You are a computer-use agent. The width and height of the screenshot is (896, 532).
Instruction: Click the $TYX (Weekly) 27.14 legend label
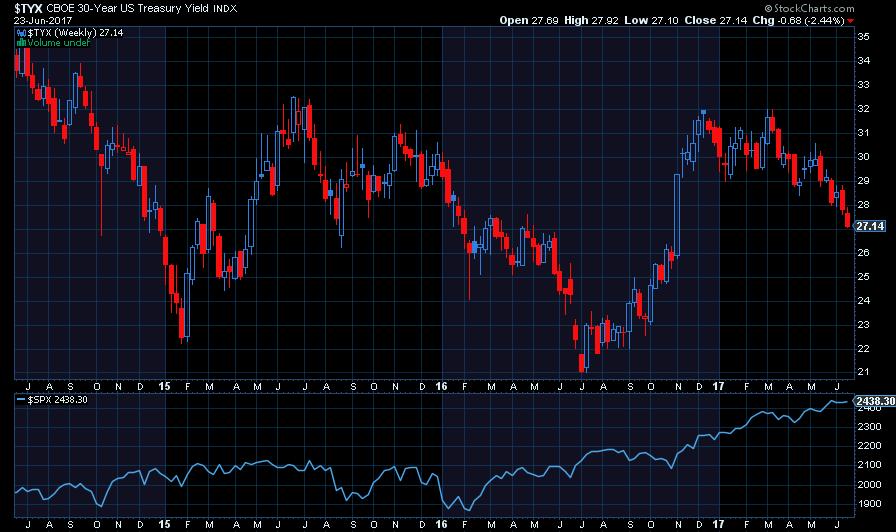[x=75, y=33]
